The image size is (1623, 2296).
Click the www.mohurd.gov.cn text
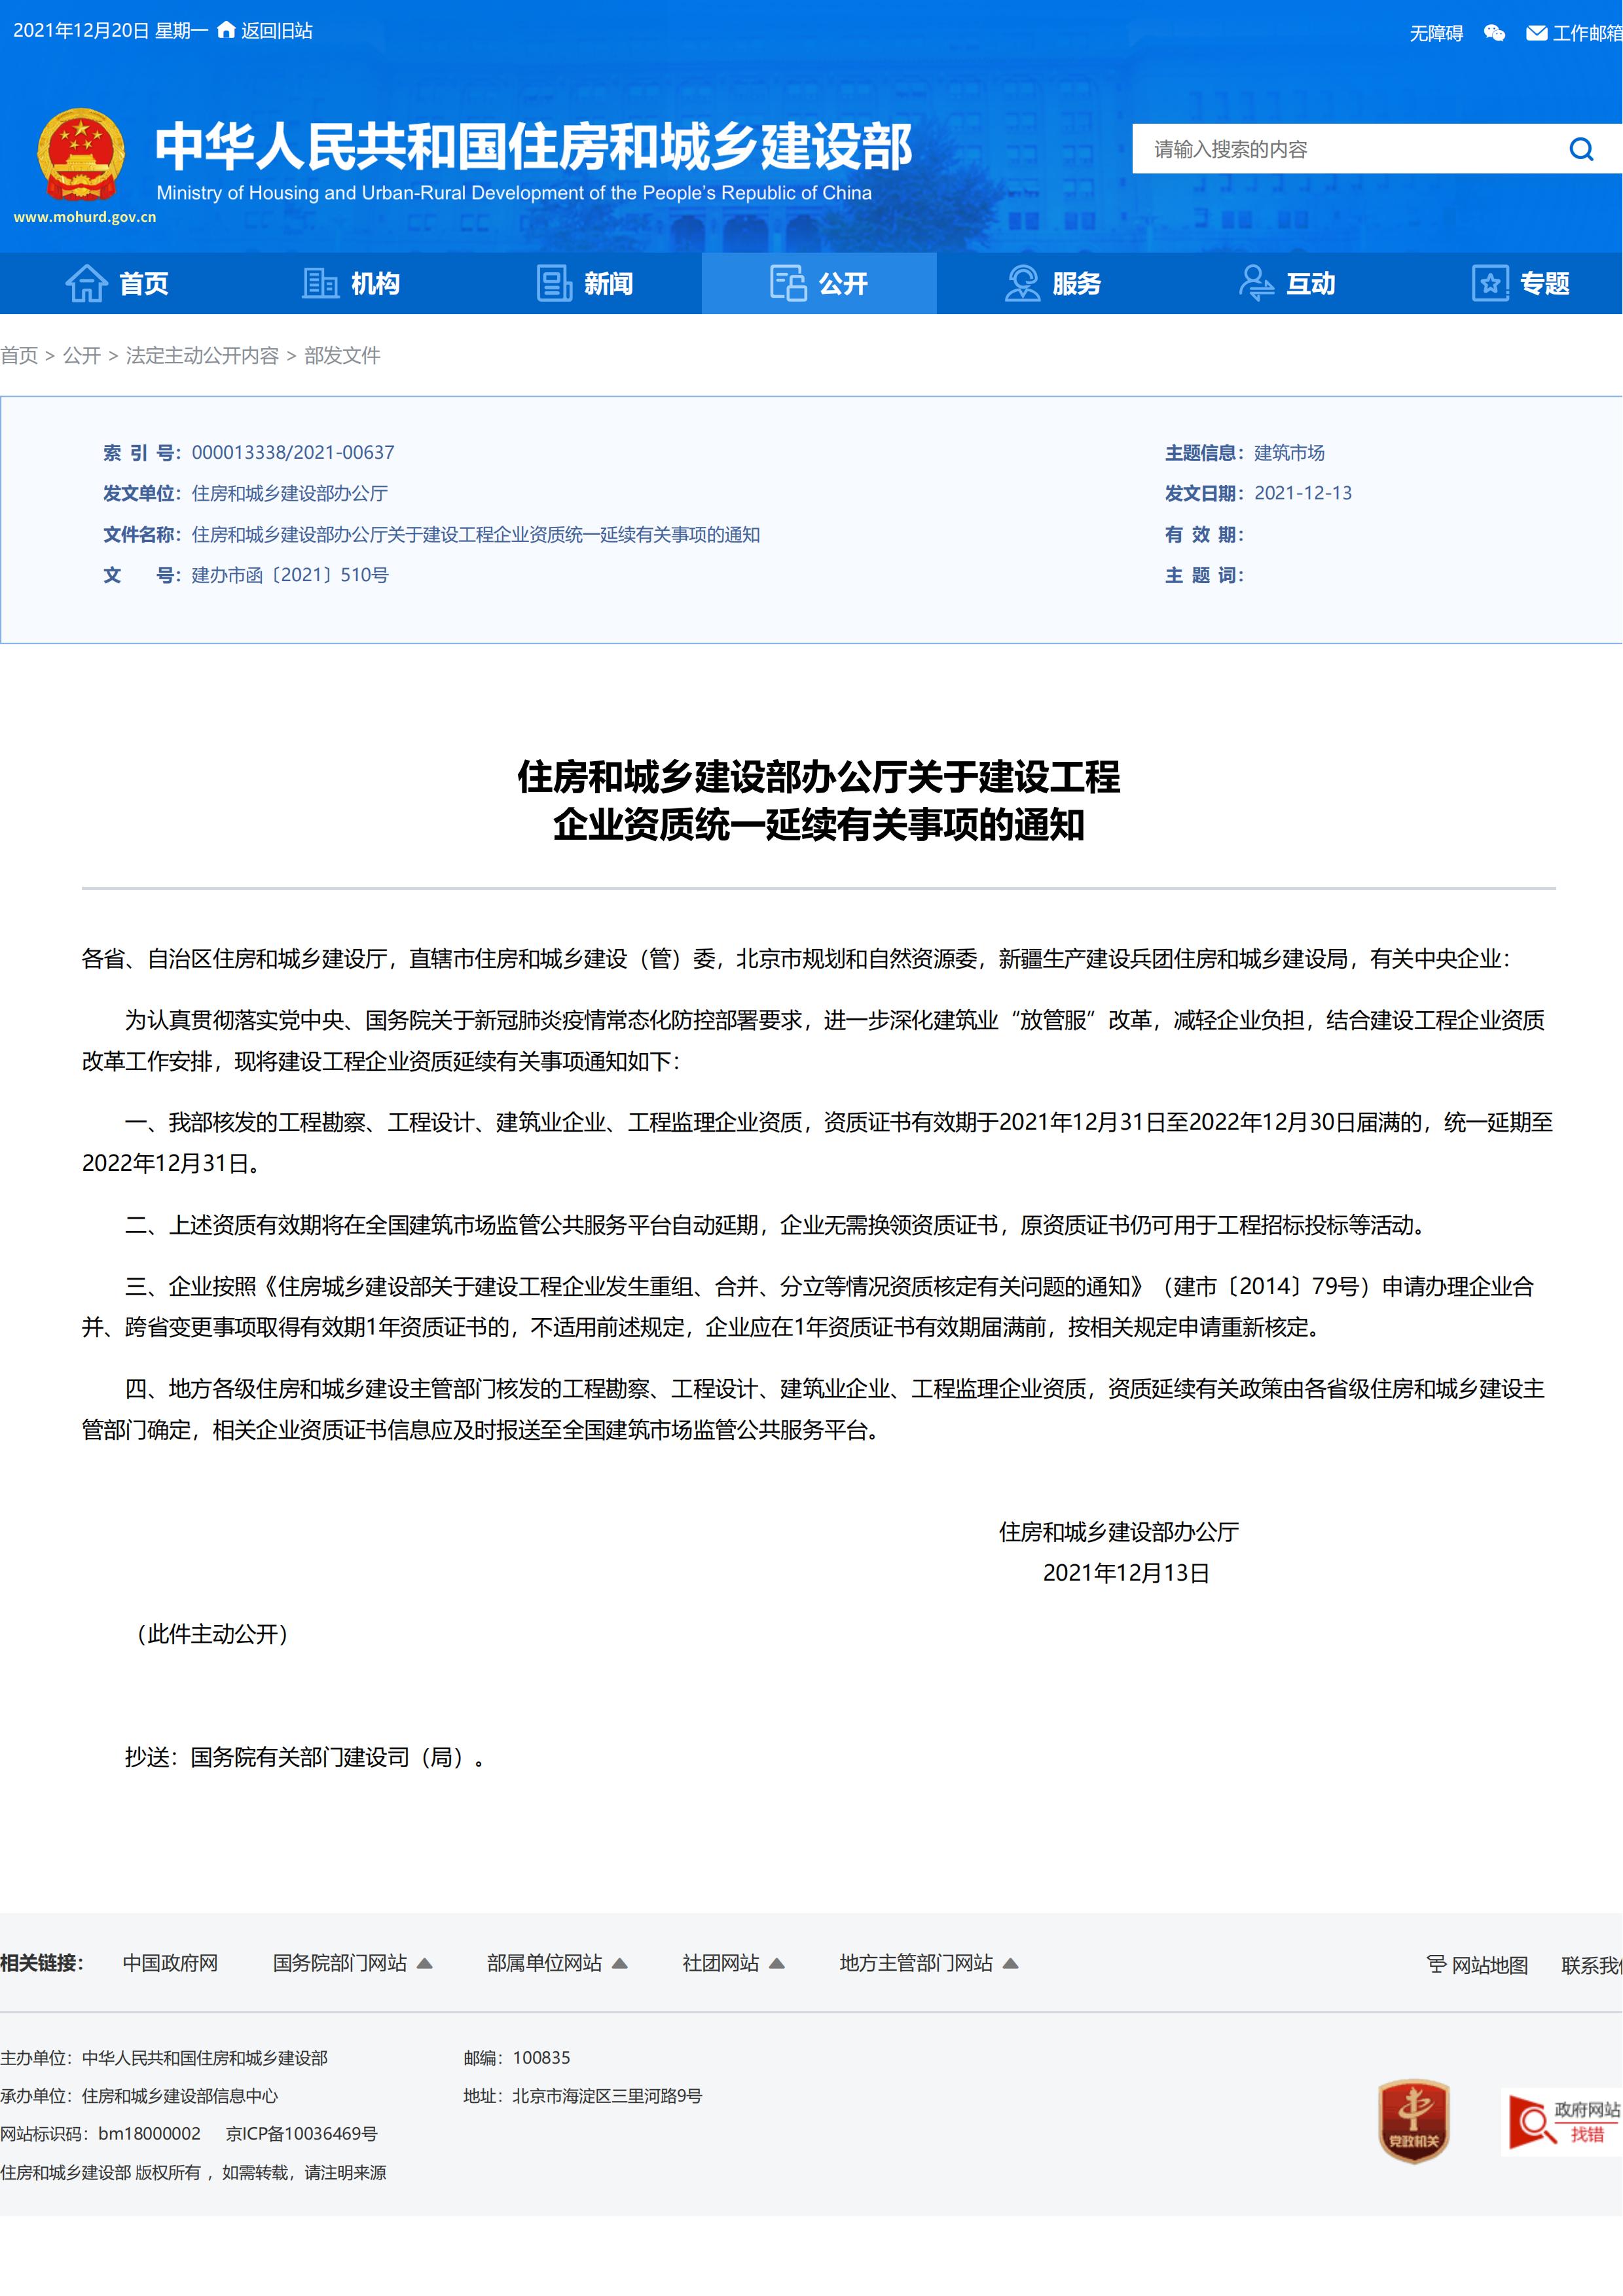[x=85, y=217]
